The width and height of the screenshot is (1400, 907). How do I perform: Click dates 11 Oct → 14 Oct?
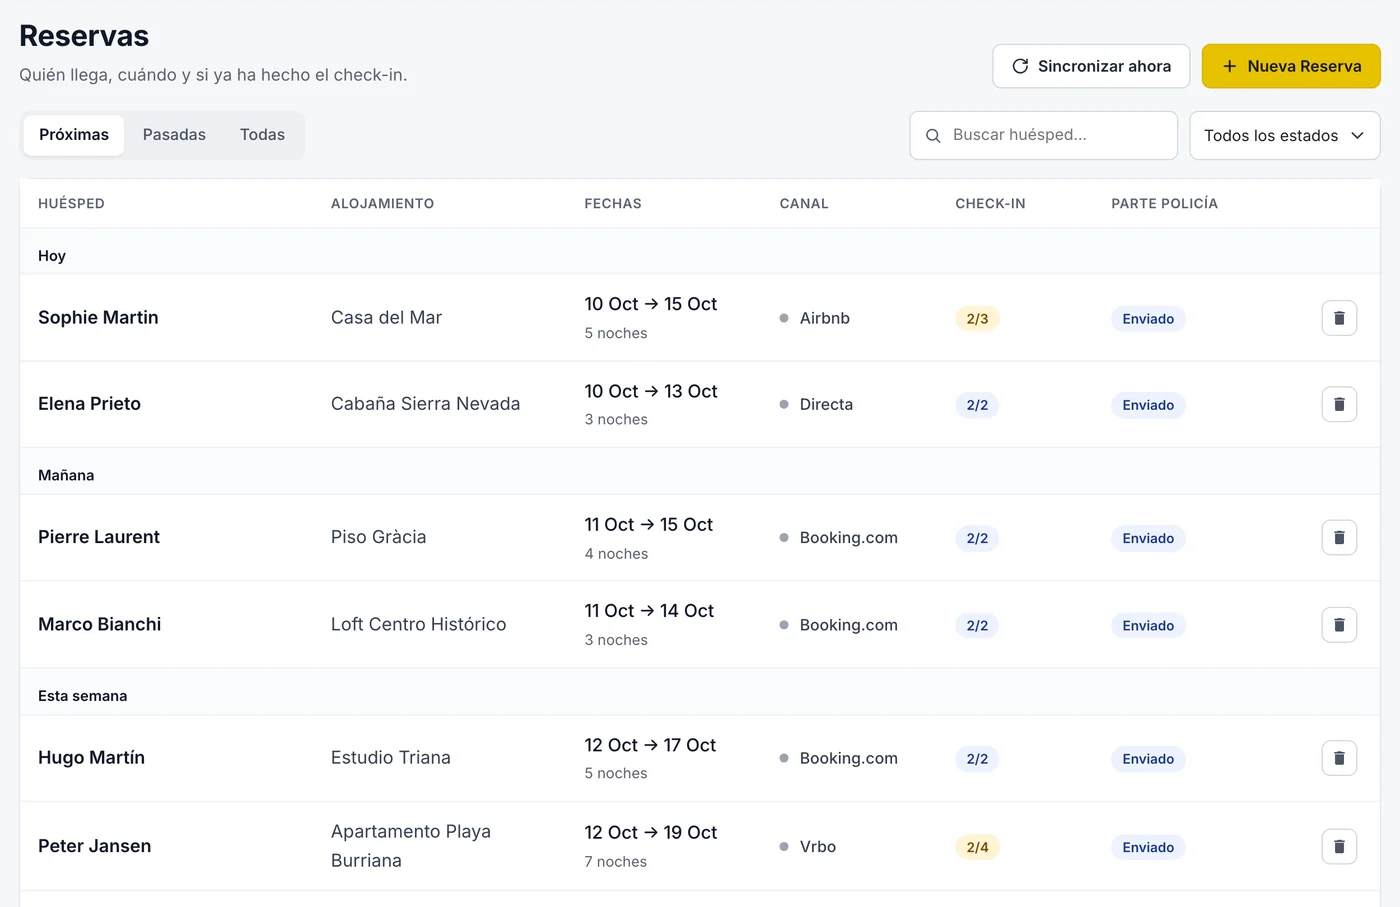coord(649,611)
